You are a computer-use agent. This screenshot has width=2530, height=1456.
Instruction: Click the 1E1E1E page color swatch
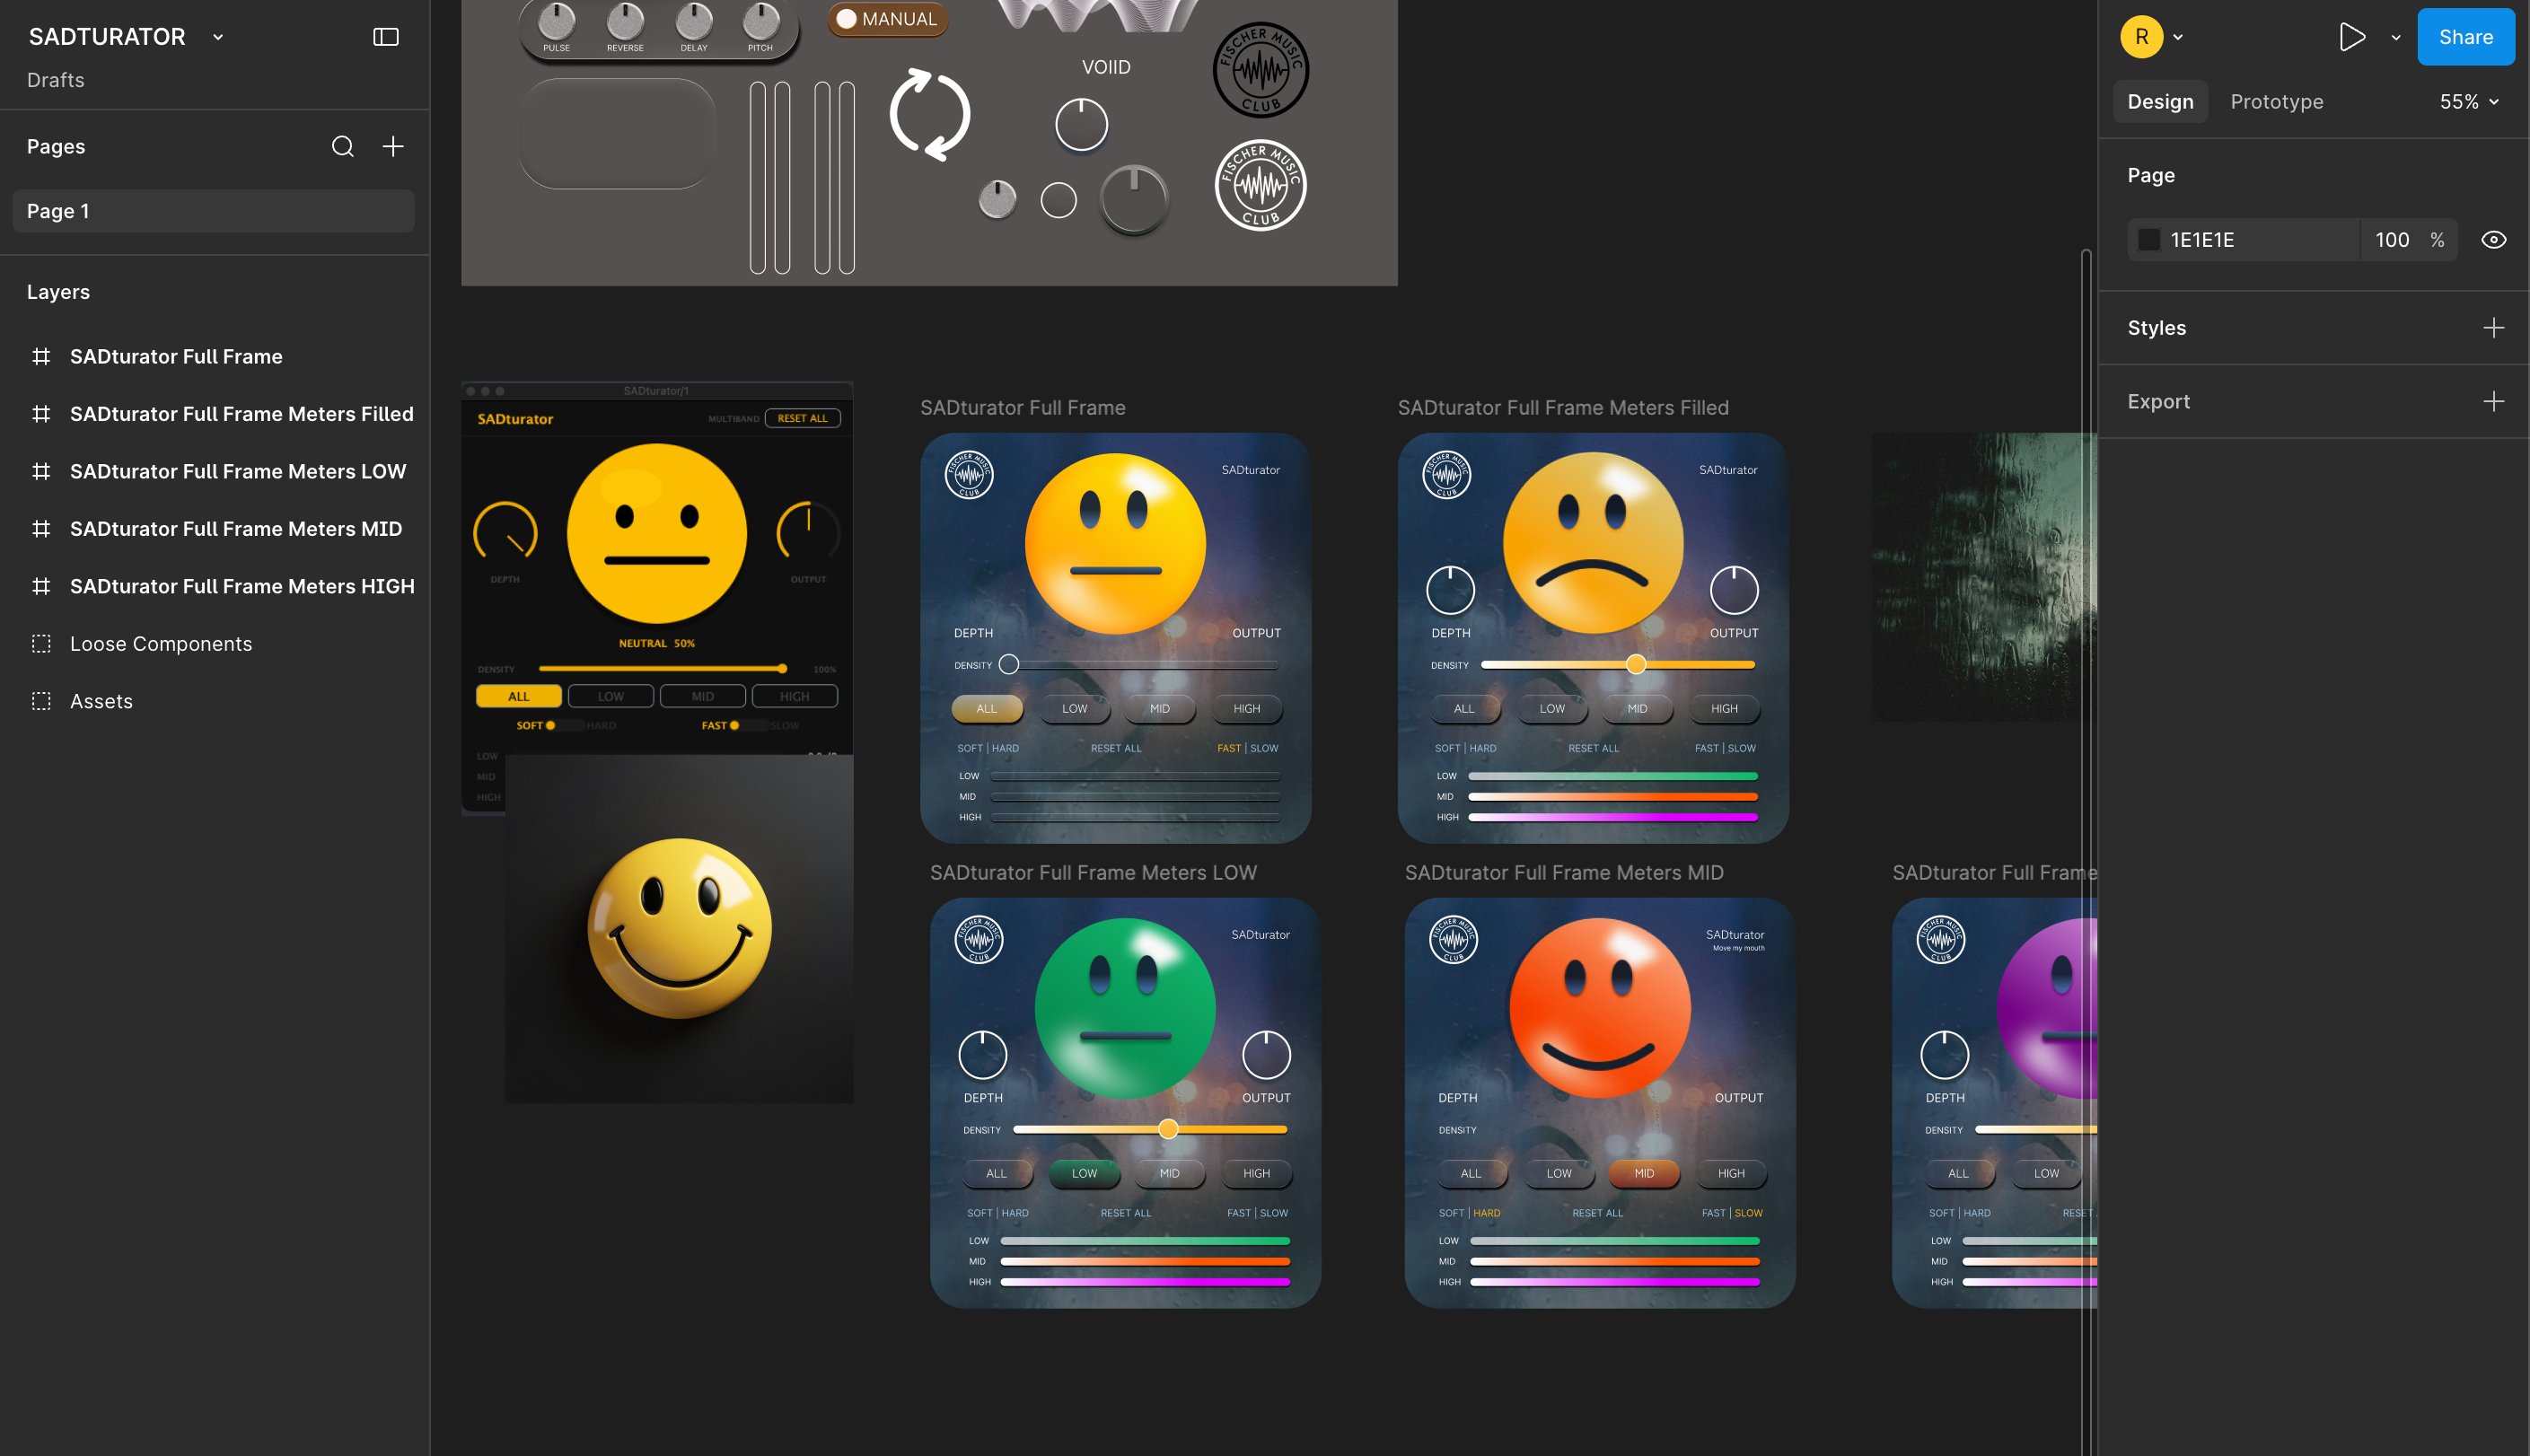coord(2148,240)
